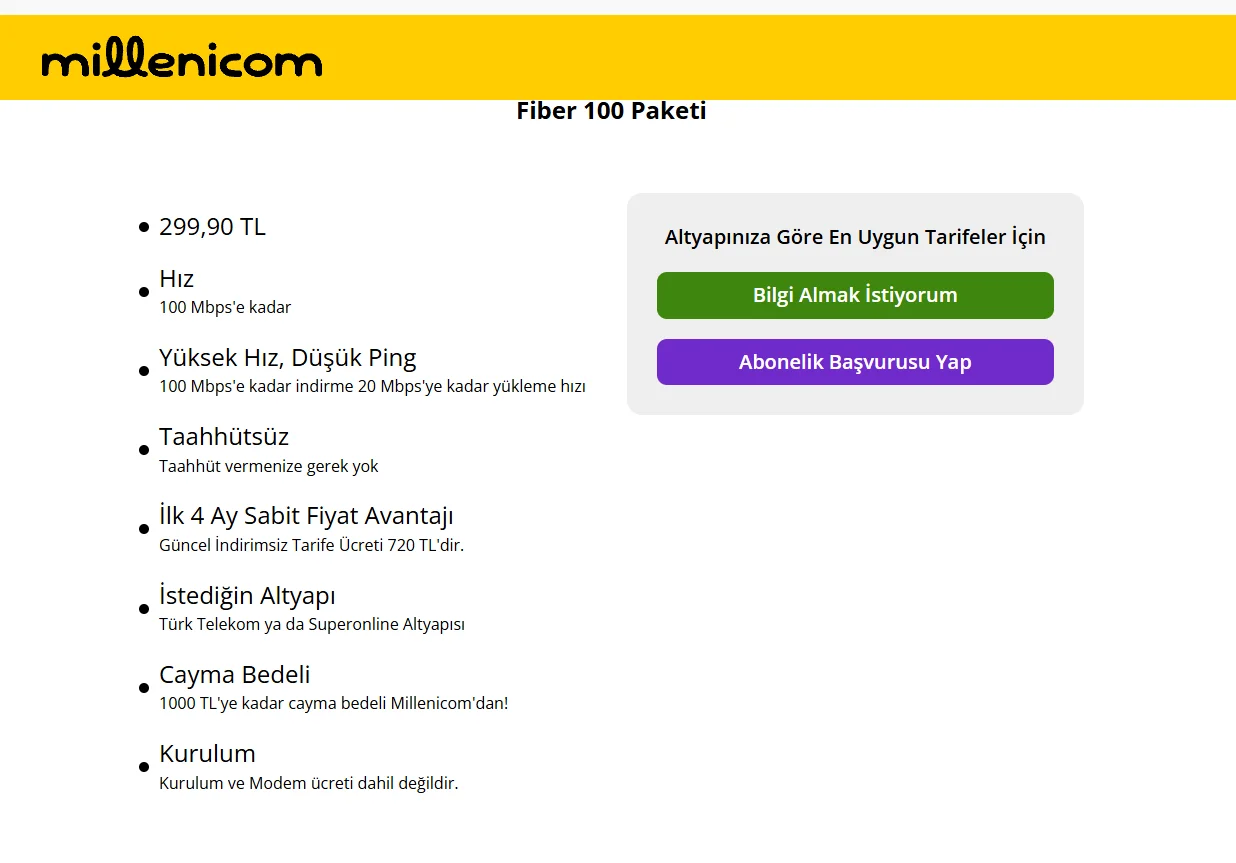Click the Taahhüt vermenize gerek yok text
The width and height of the screenshot is (1236, 863).
(x=268, y=466)
